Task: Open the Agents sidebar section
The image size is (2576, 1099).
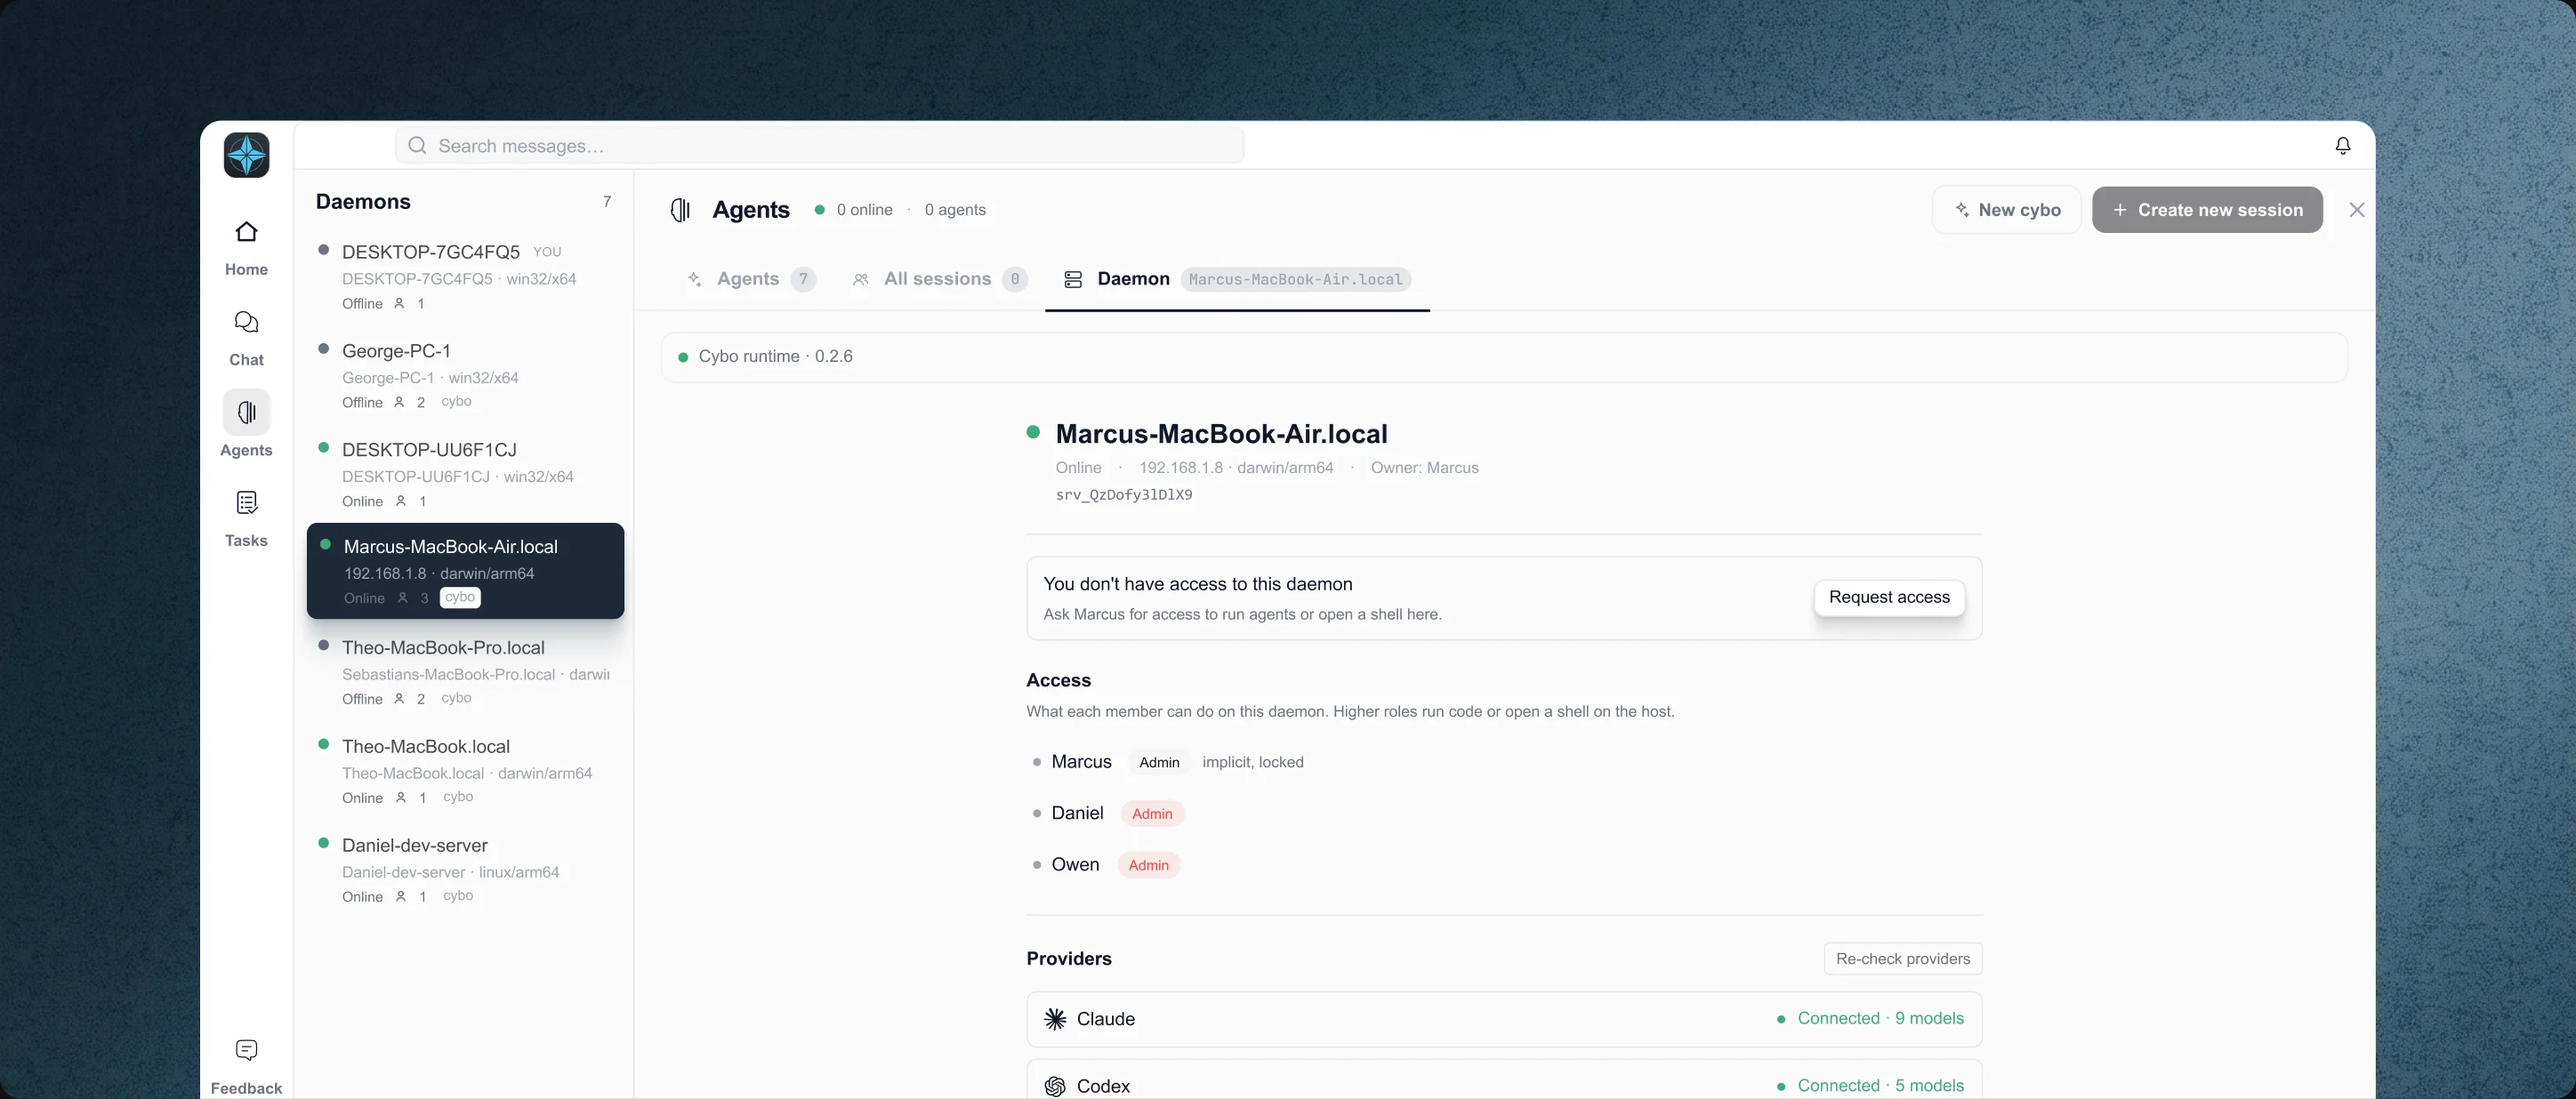Action: pos(246,424)
